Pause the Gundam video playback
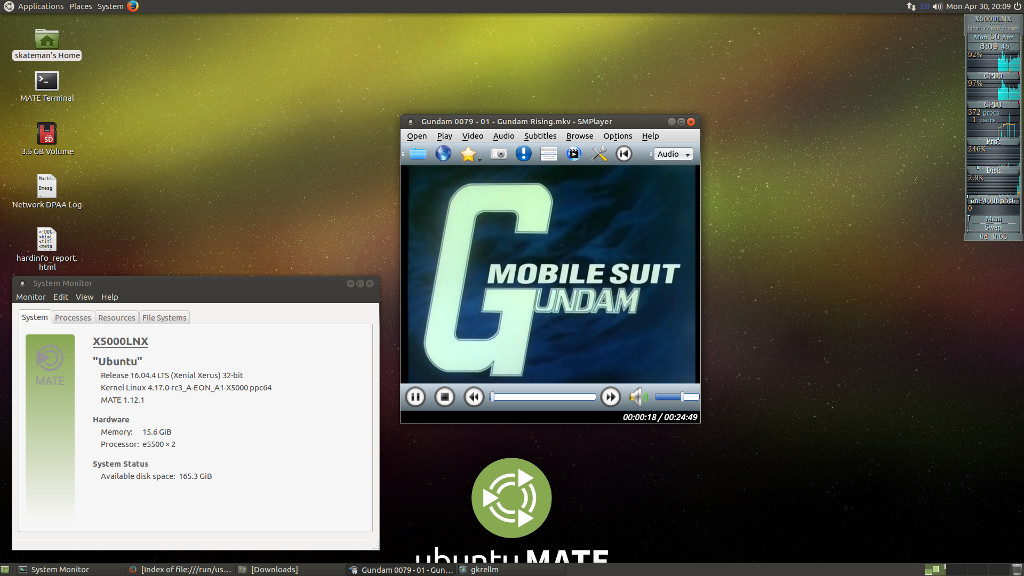This screenshot has height=576, width=1024. (415, 396)
